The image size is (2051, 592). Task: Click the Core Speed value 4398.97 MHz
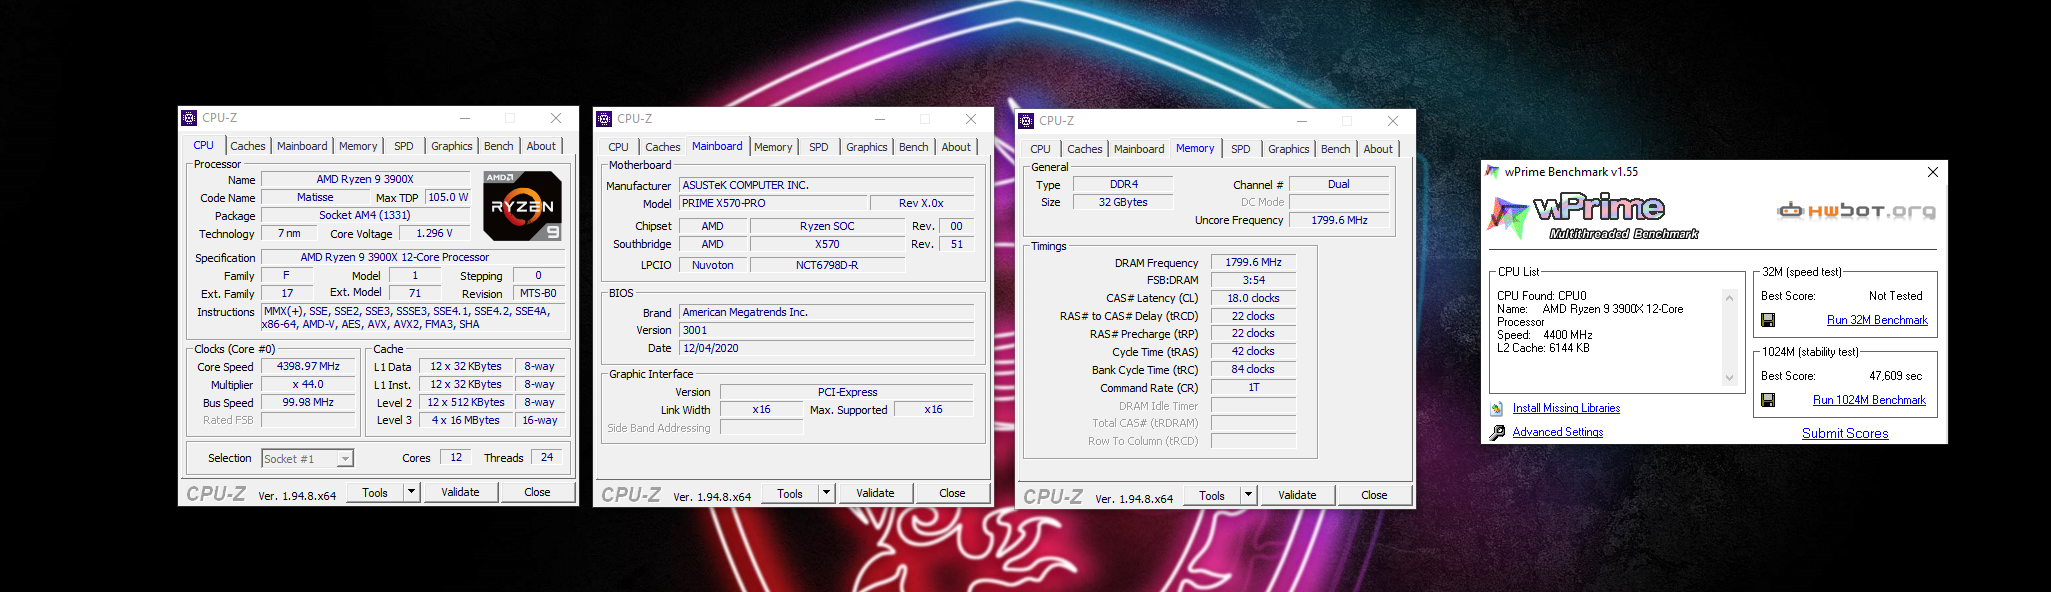tap(308, 366)
